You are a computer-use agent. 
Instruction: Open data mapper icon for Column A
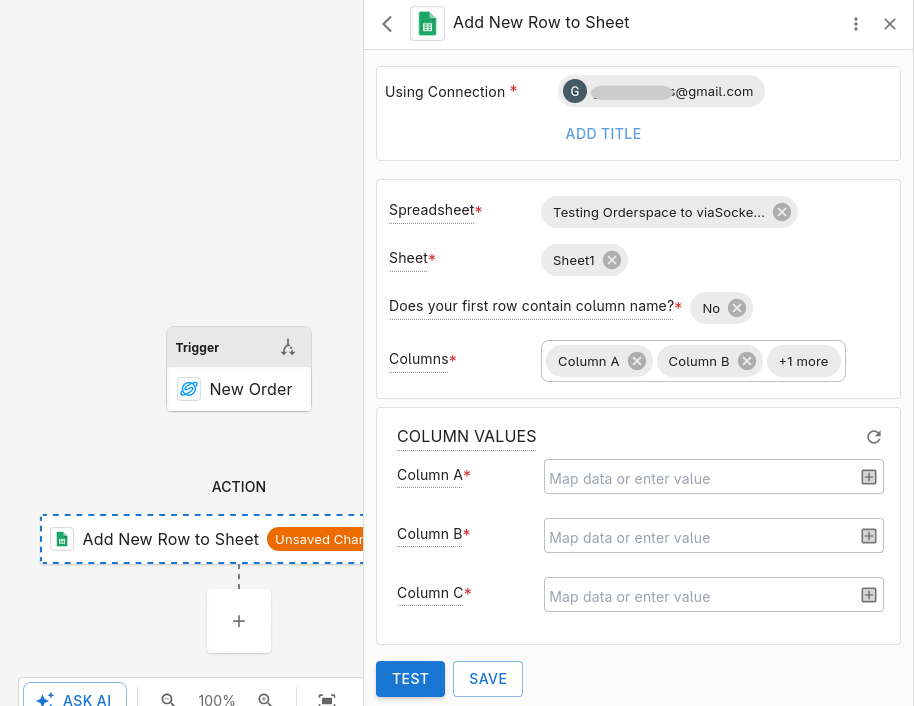[x=869, y=477]
